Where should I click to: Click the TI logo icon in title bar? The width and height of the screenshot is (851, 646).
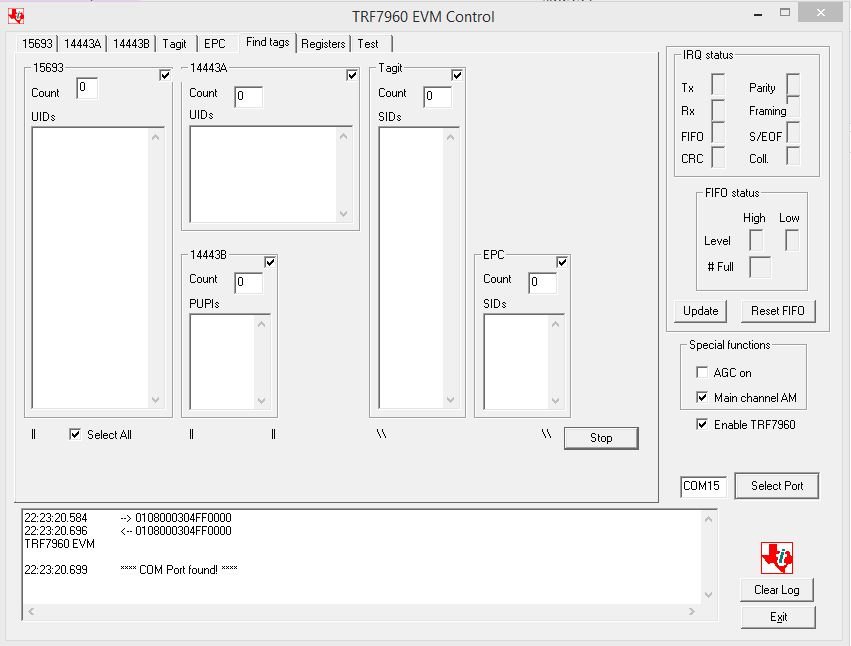(x=16, y=16)
